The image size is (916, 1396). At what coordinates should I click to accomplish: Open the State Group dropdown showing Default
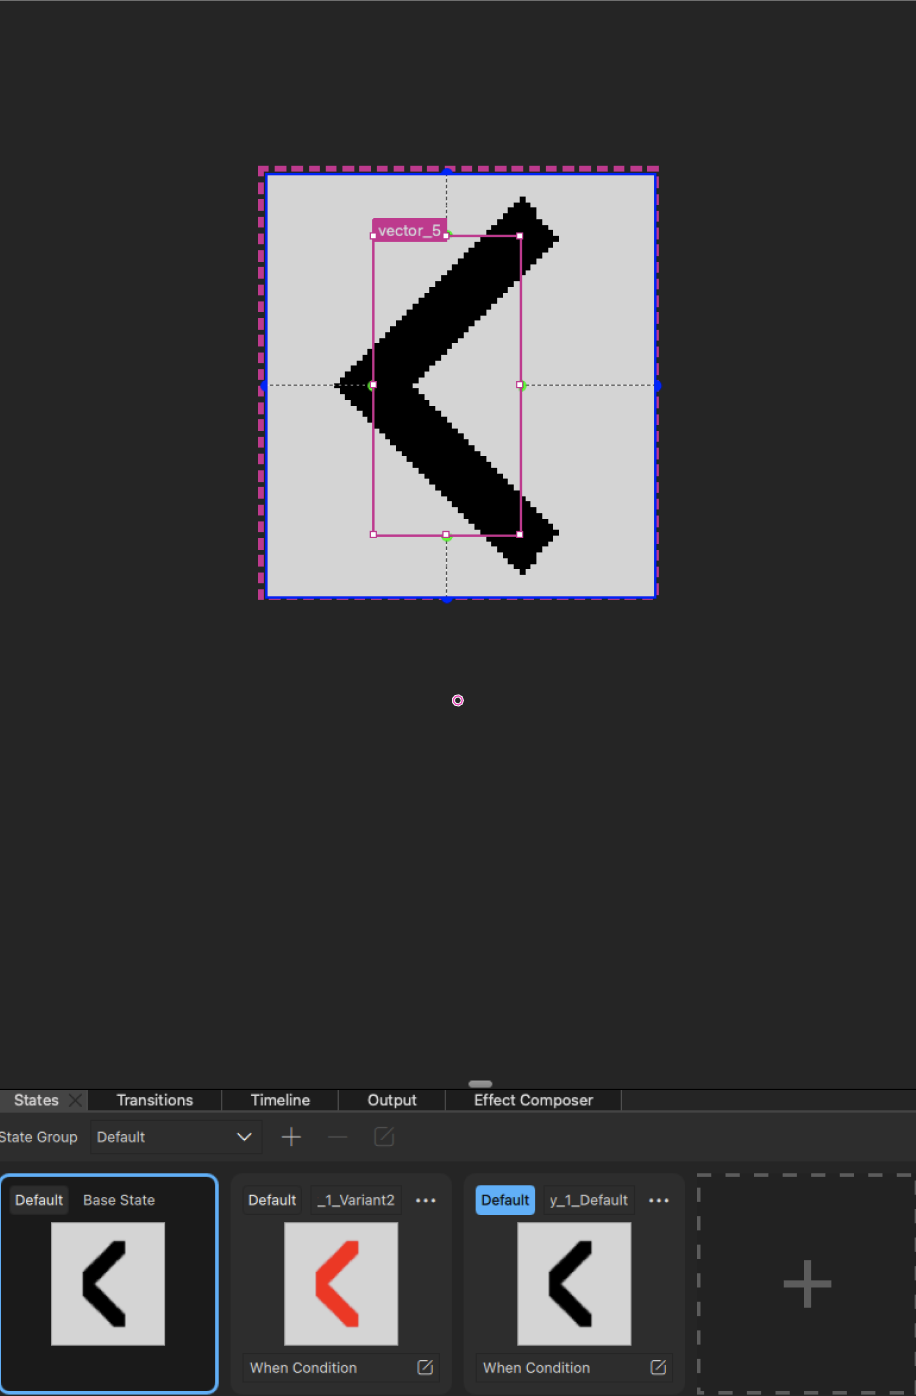click(x=176, y=1137)
